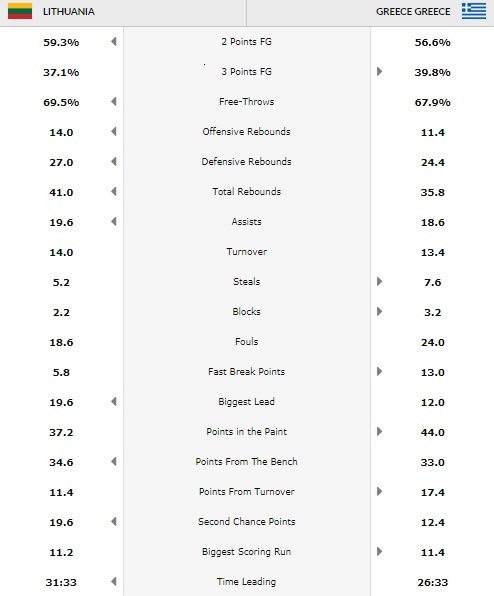Click Lithuania's 59.3% two-point value
The height and width of the screenshot is (596, 494).
click(x=61, y=42)
